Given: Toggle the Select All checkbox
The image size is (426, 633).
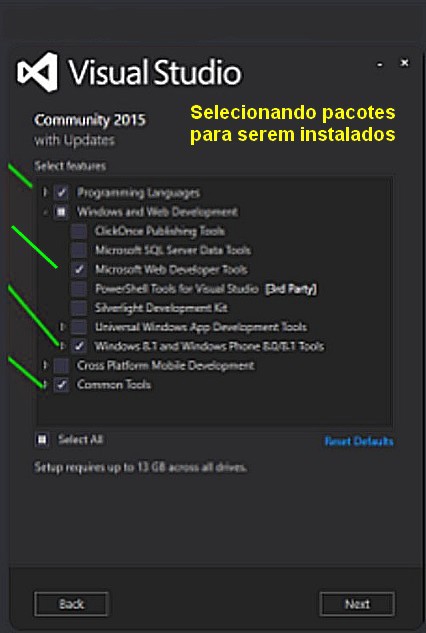Looking at the screenshot, I should (42, 439).
